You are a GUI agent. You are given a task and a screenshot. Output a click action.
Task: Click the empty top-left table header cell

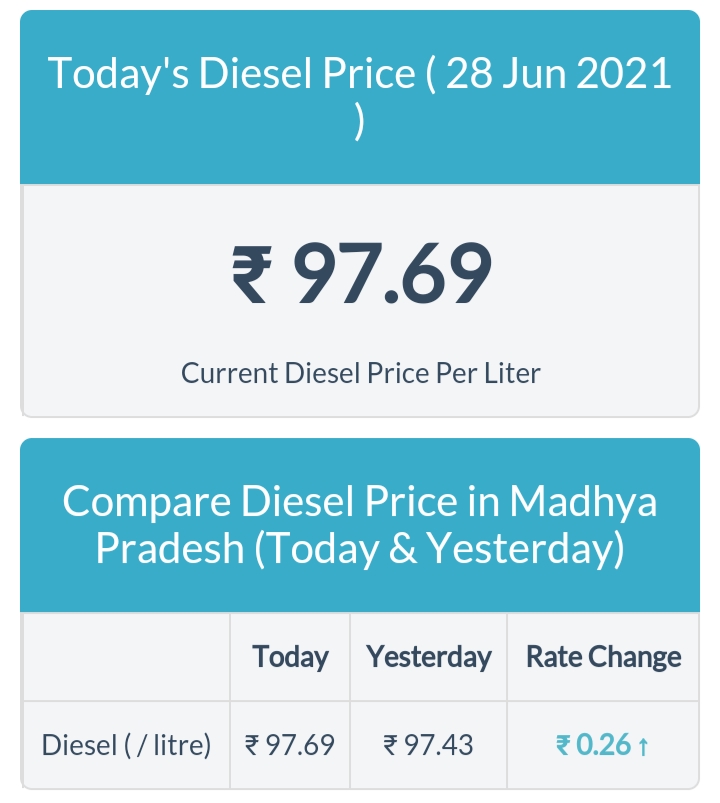pyautogui.click(x=126, y=657)
